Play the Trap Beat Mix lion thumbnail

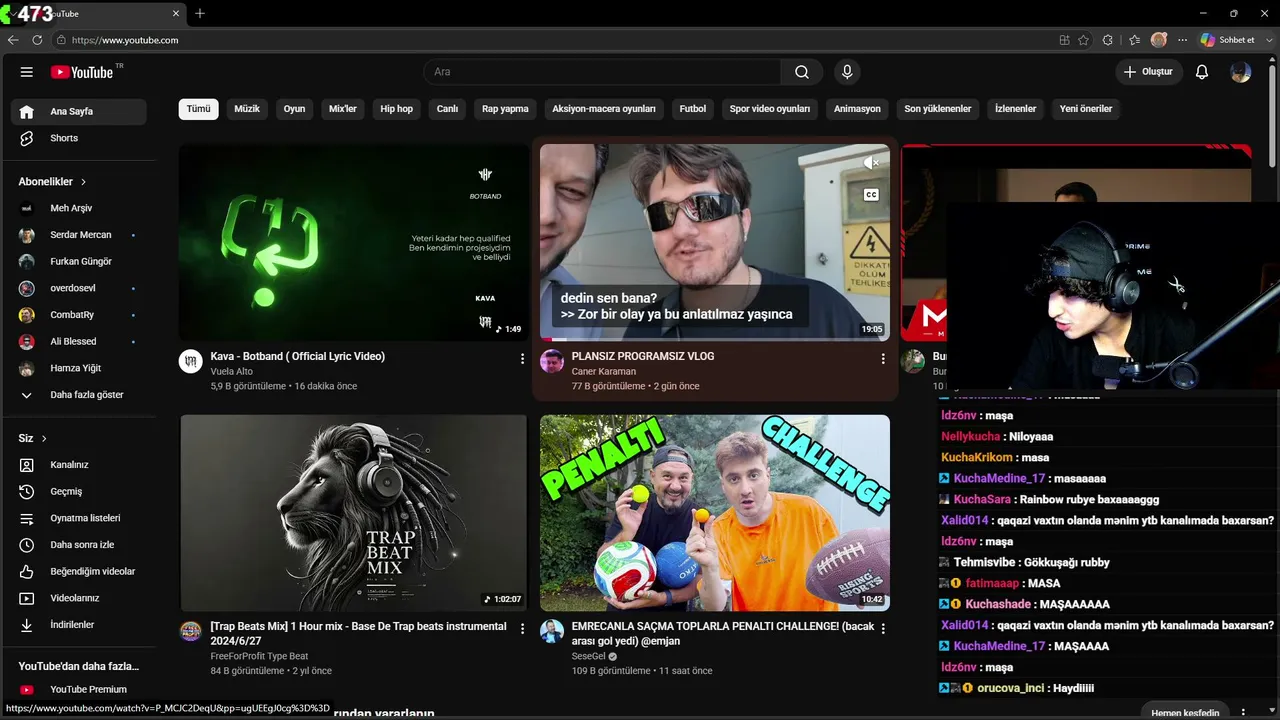pyautogui.click(x=354, y=513)
